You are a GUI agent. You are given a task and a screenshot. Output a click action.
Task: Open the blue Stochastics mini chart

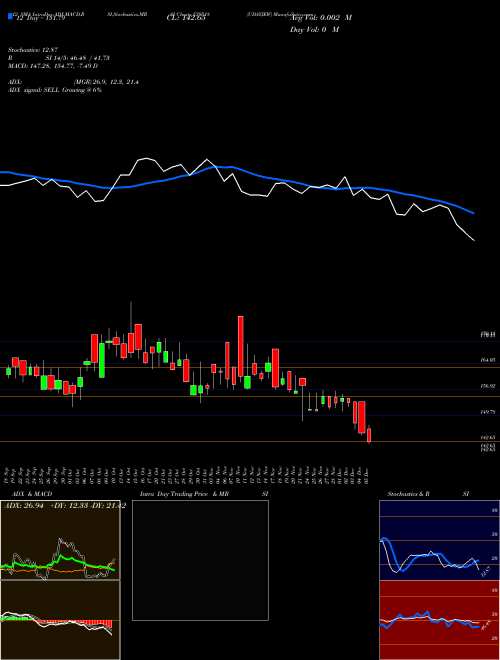439,540
